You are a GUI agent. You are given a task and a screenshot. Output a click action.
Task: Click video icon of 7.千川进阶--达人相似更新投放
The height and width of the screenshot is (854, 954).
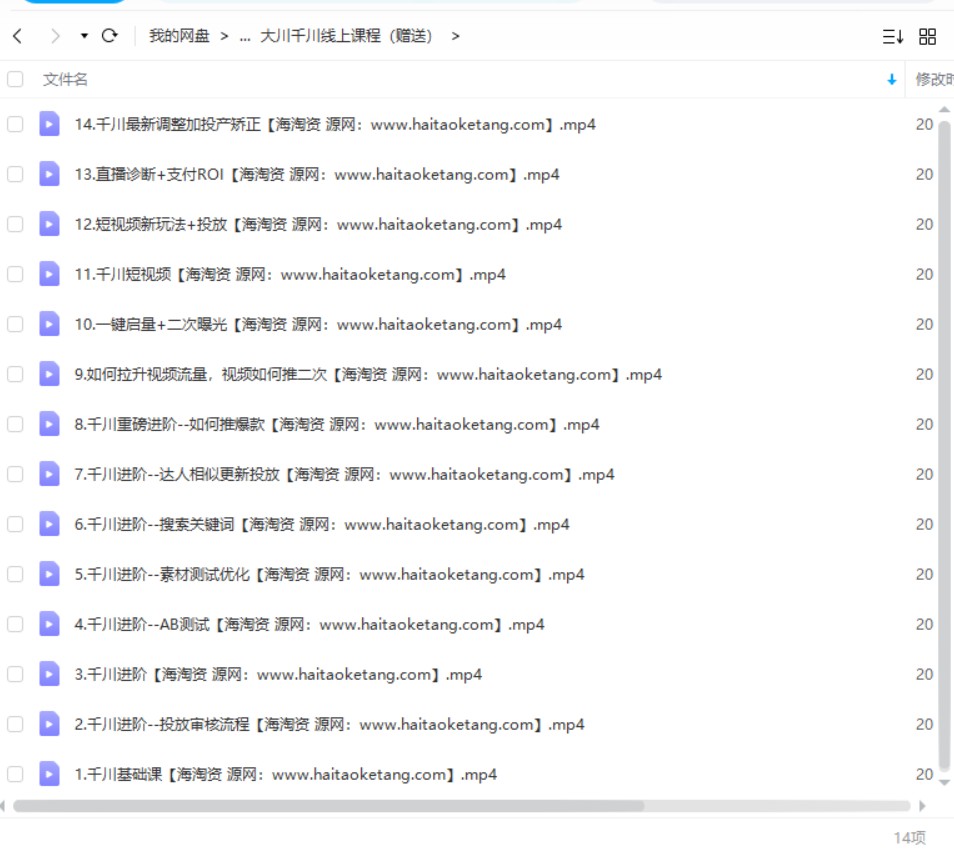[49, 474]
